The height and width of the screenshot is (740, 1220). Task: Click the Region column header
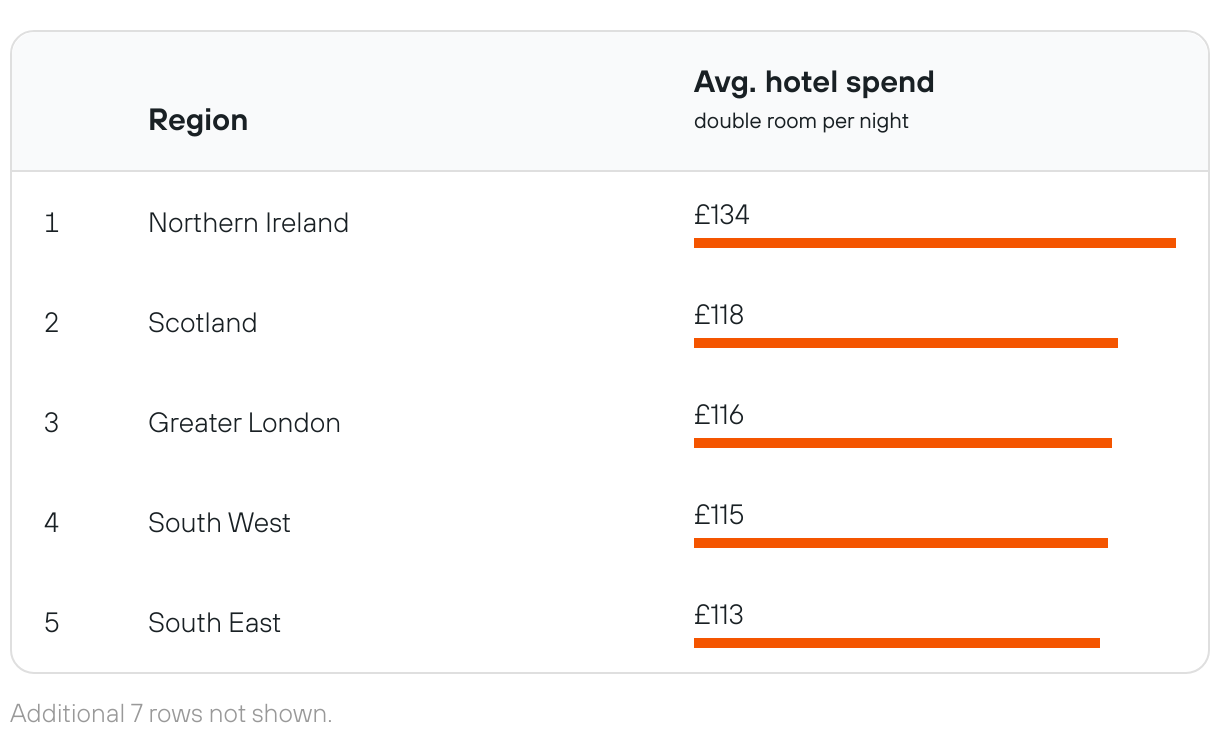(198, 120)
